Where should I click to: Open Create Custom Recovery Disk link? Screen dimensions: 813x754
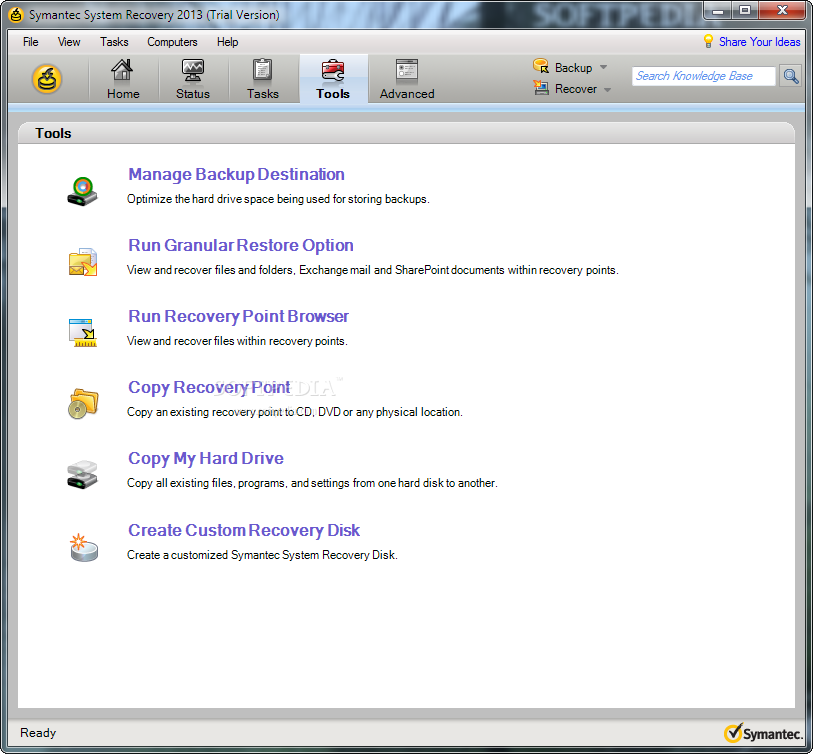(244, 530)
